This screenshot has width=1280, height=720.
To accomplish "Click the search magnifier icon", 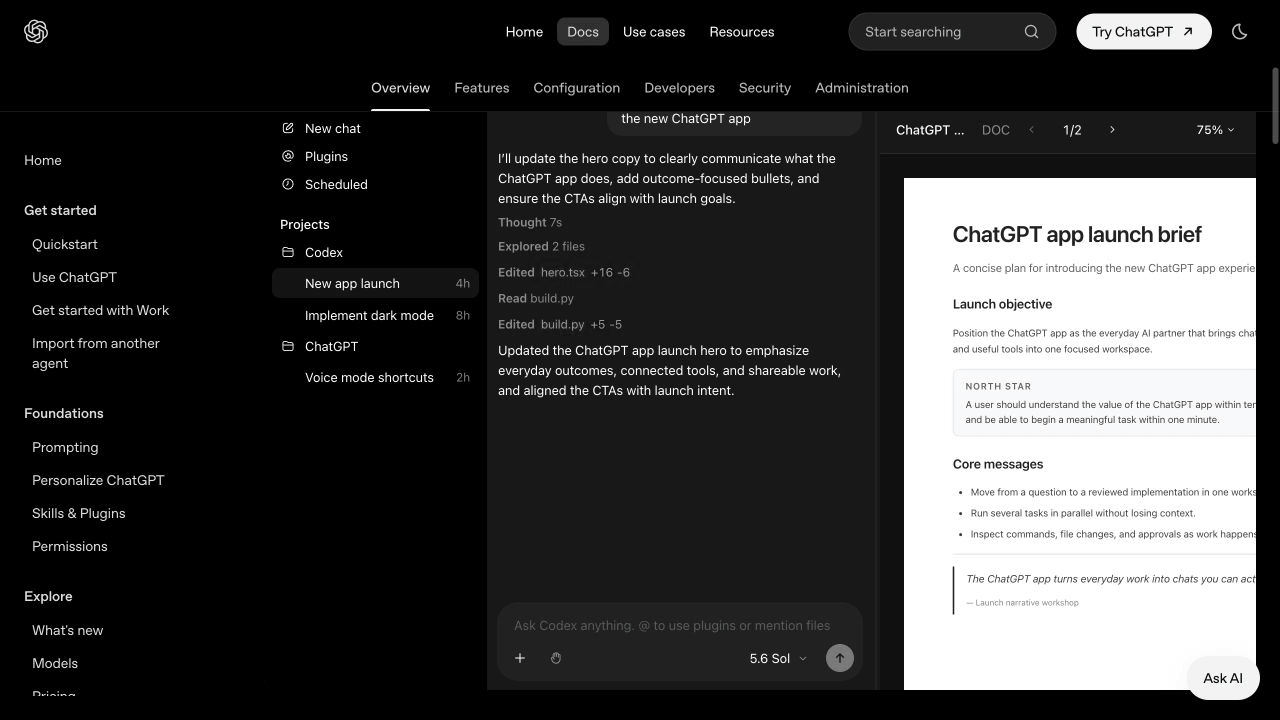I will tap(1031, 32).
